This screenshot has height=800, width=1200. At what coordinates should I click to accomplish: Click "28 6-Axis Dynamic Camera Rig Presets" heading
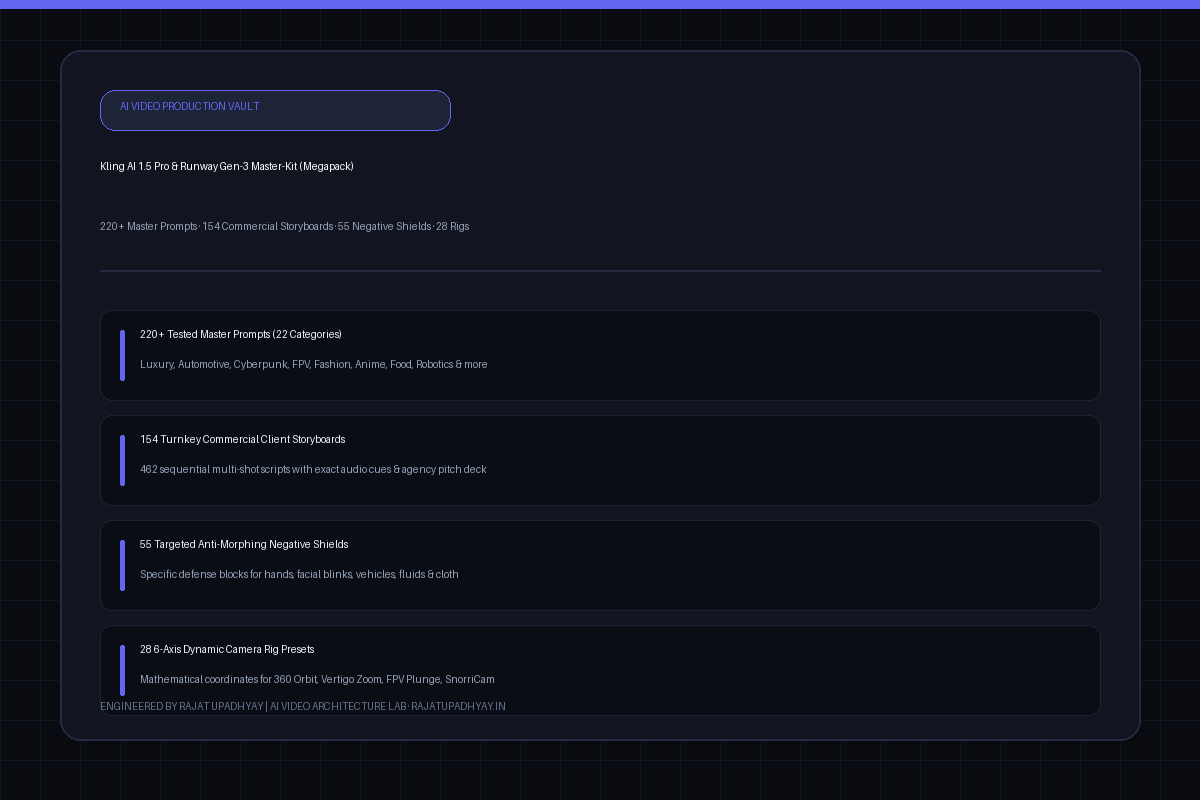coord(227,649)
